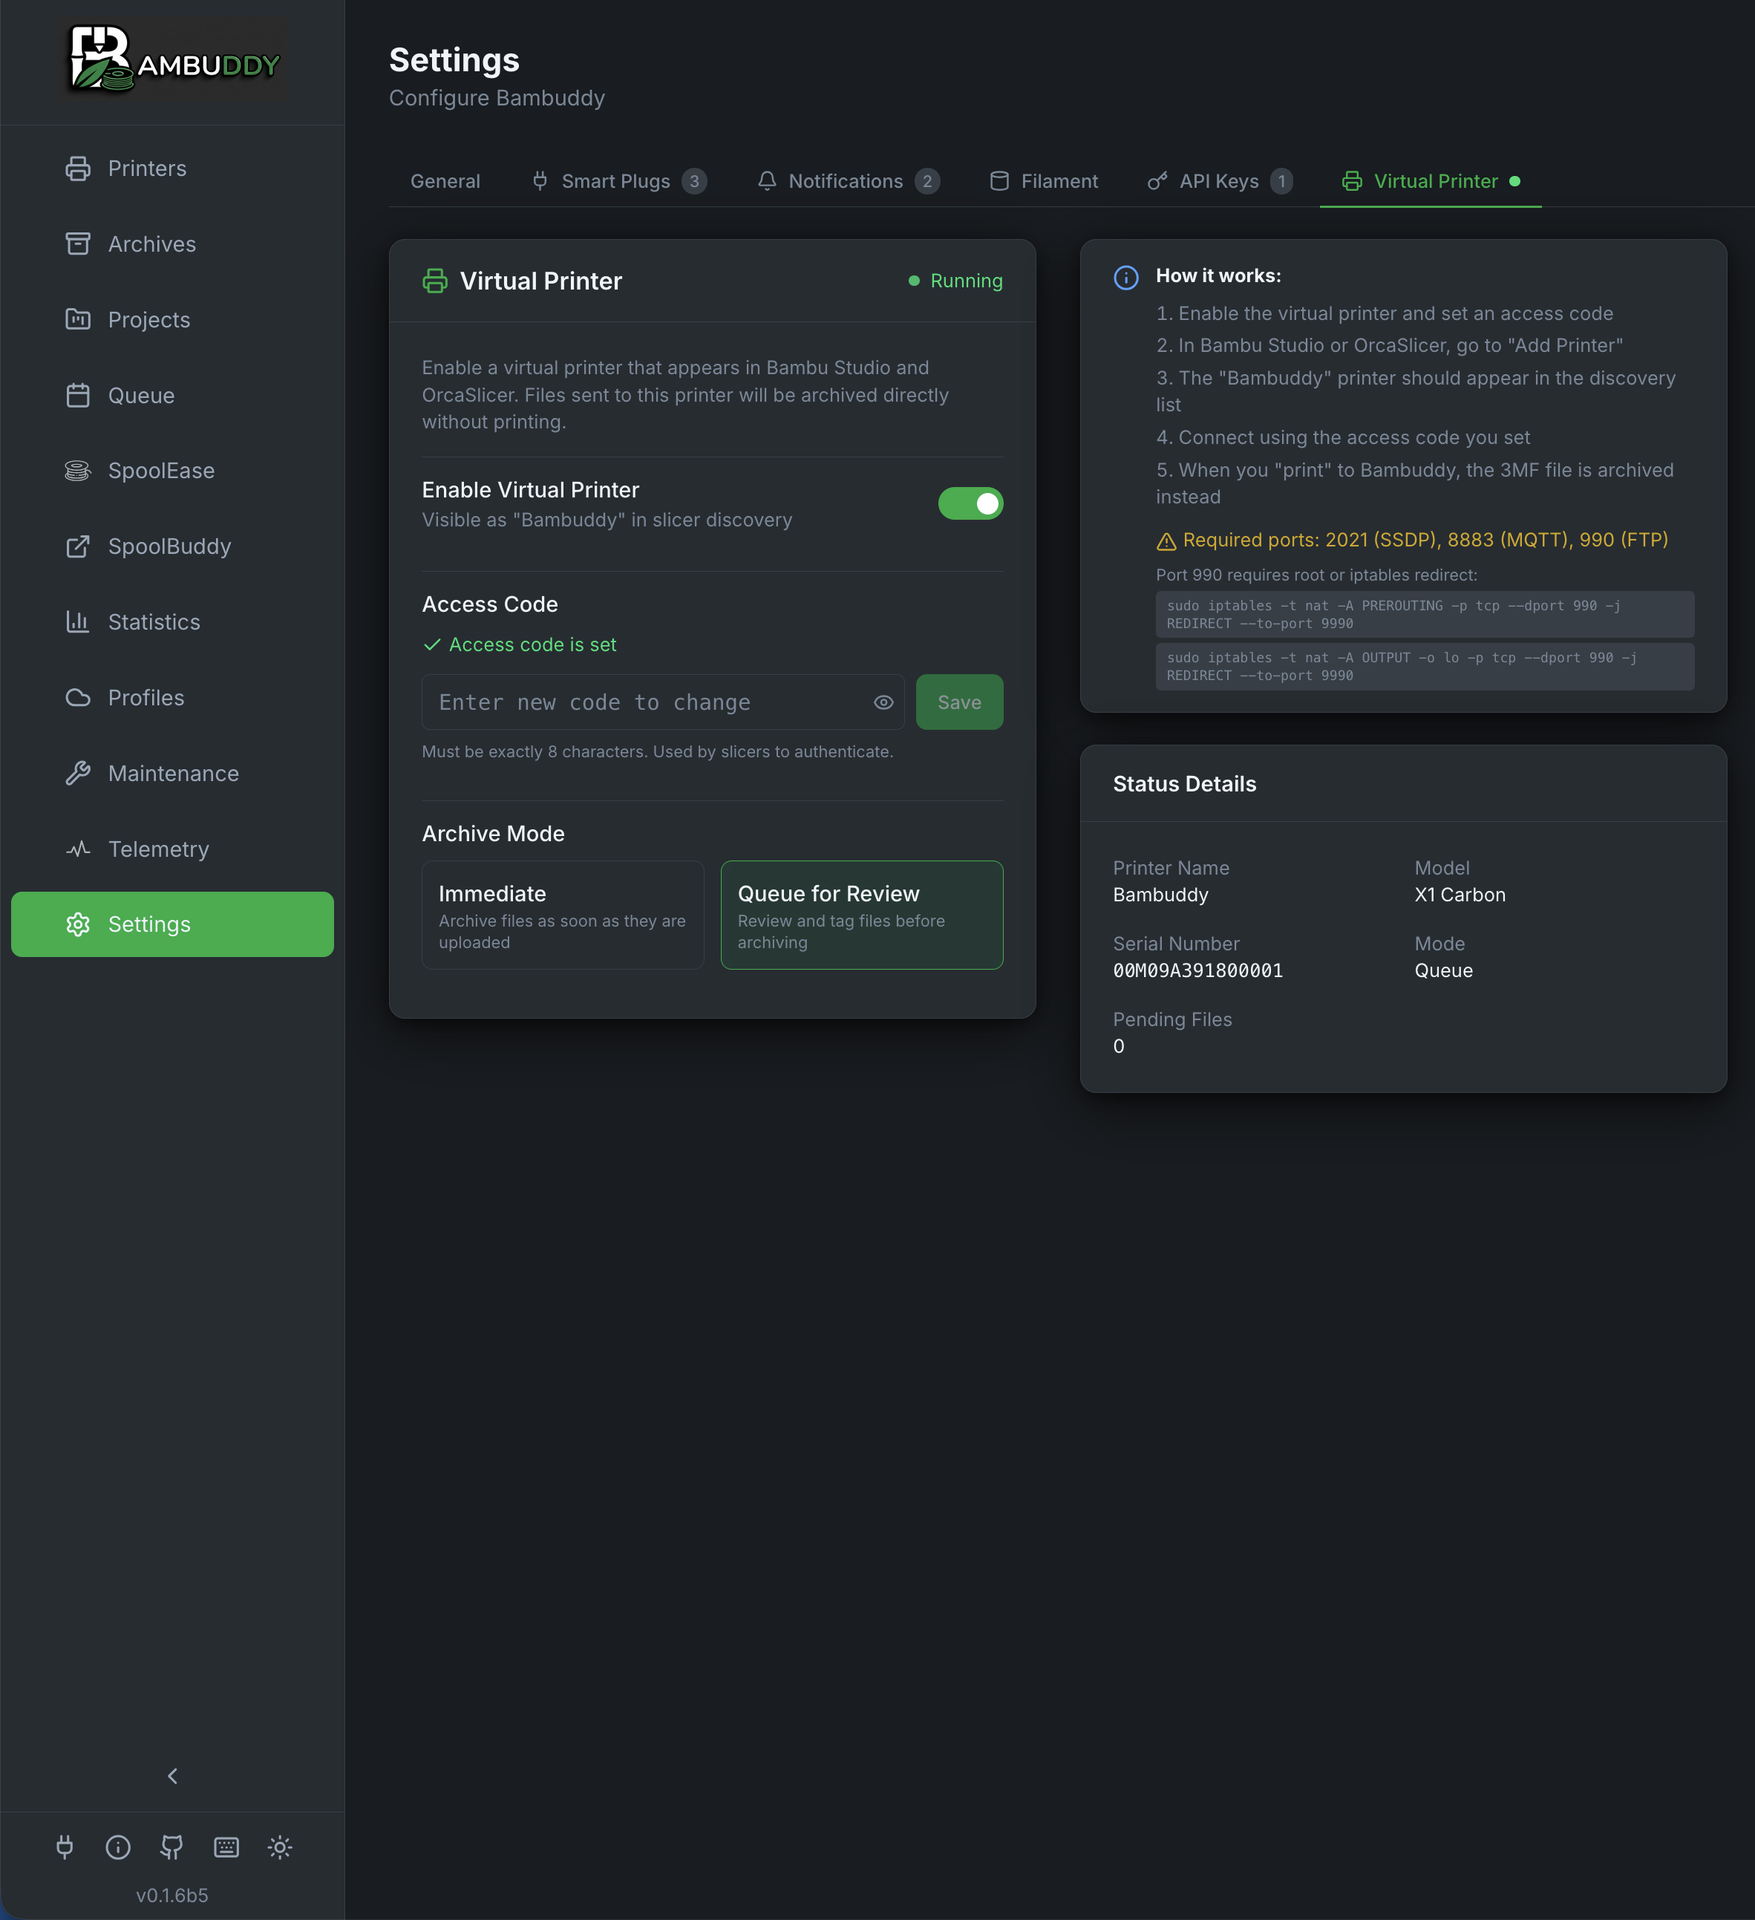View the Statistics page
The image size is (1755, 1920).
153,622
